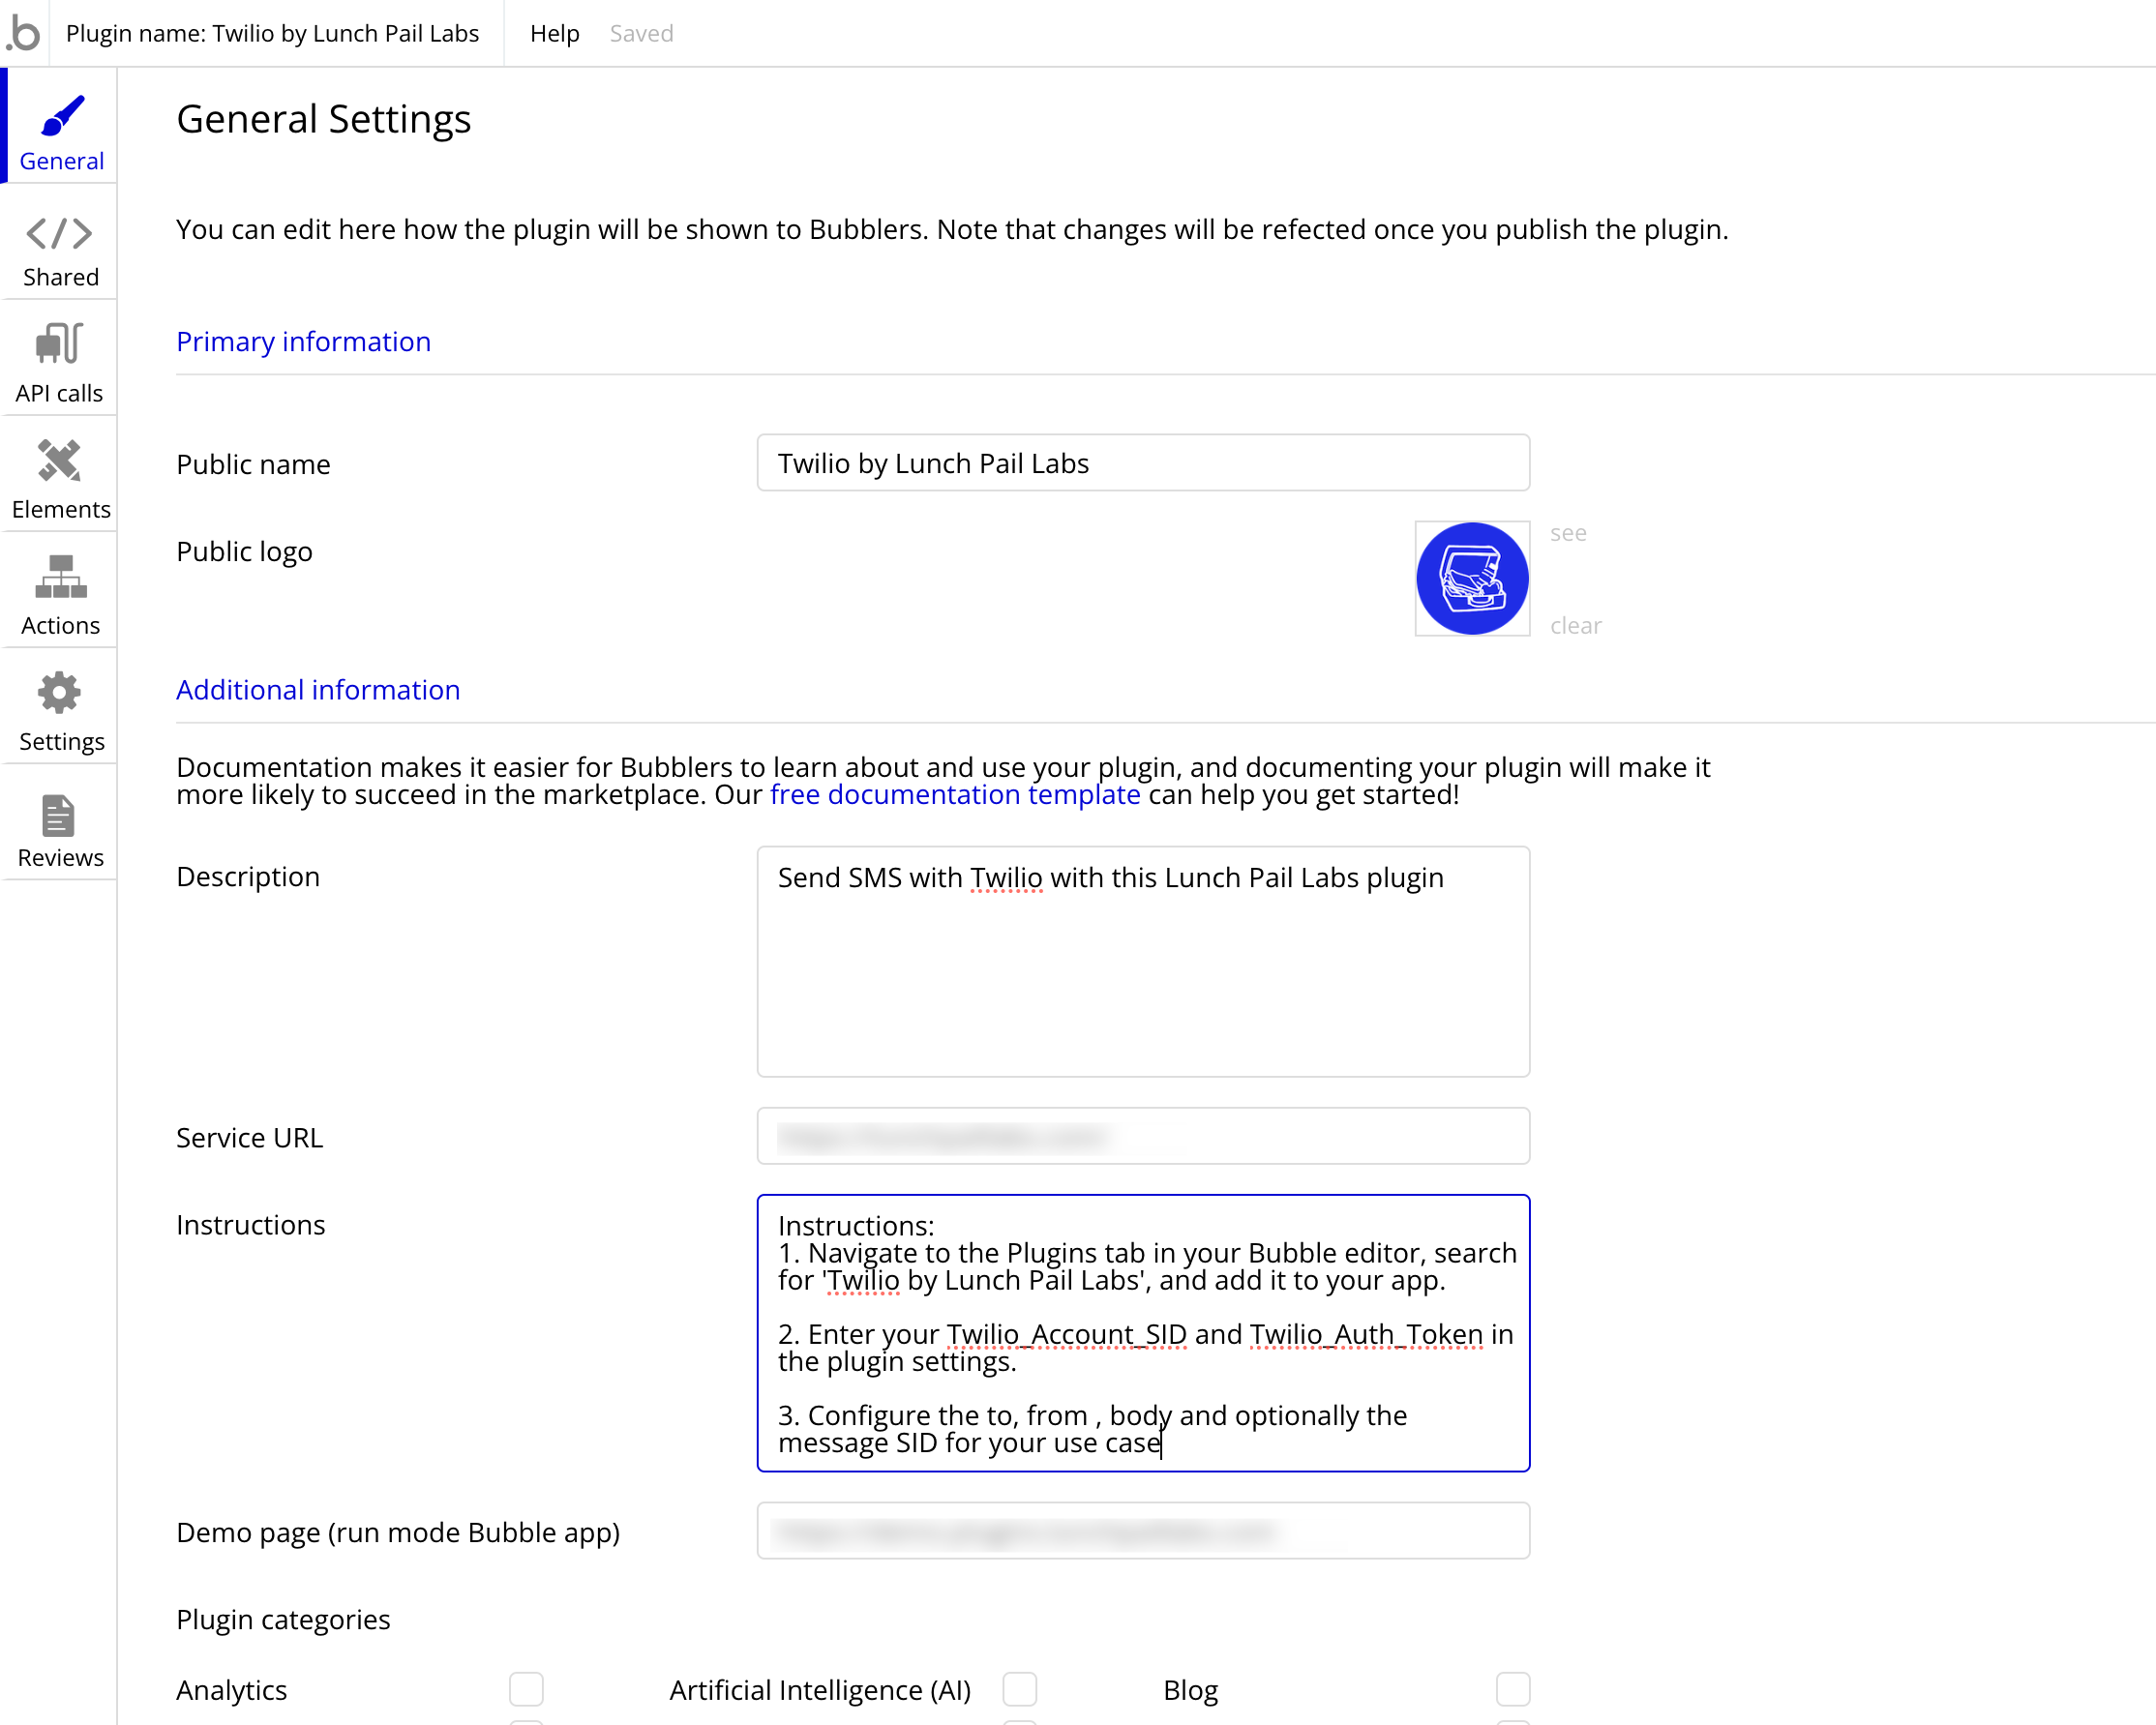Open the General brush icon tab

point(61,118)
